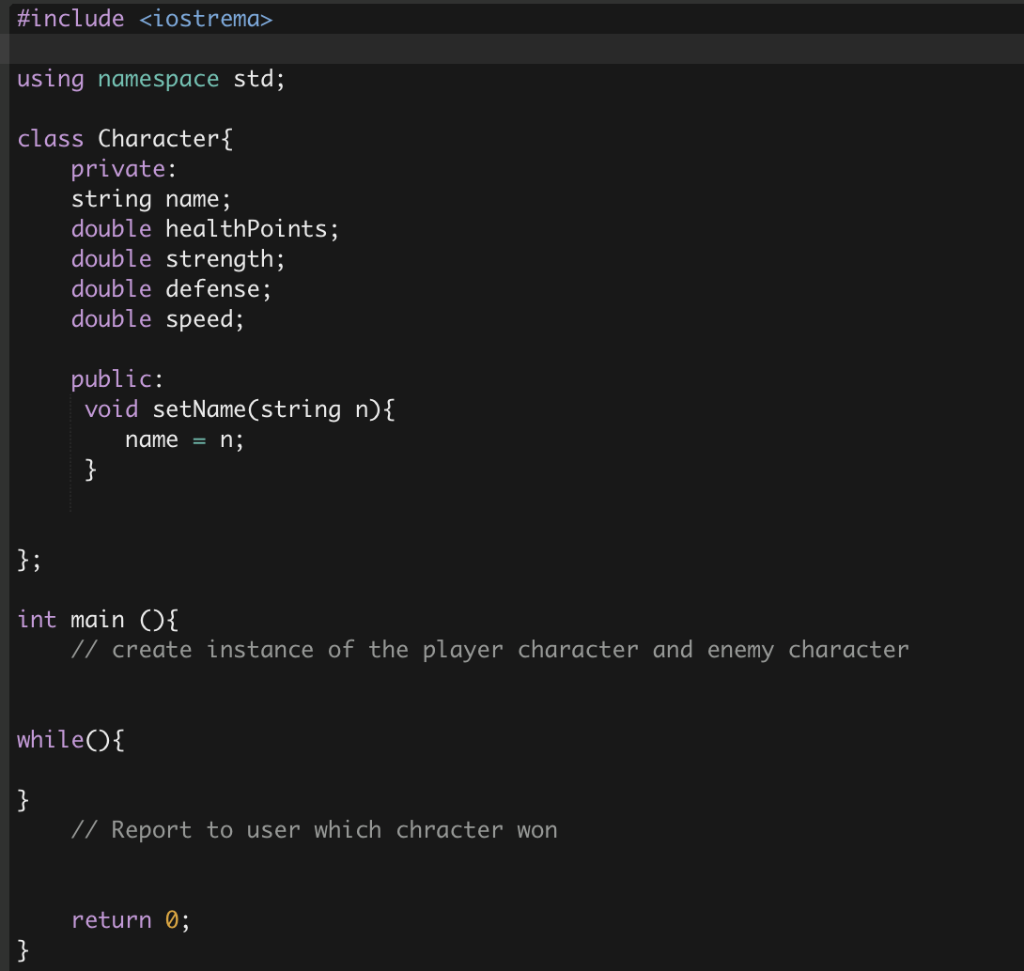Screen dimensions: 1024x971
Task: Select the name assignment inside setName
Action: (184, 438)
